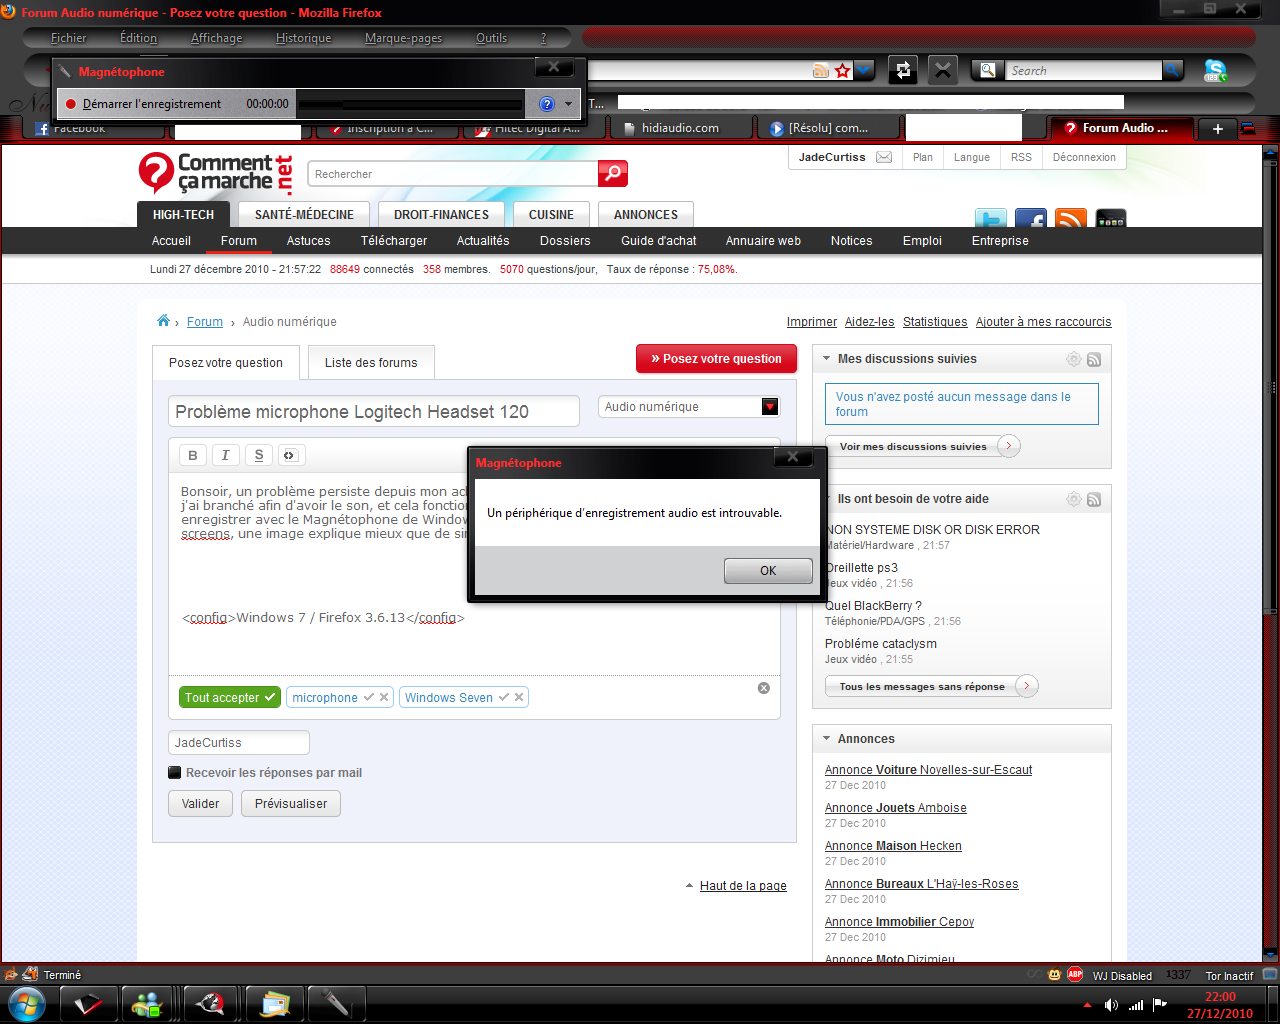Insert code tag using editor toolbar icon

click(290, 455)
